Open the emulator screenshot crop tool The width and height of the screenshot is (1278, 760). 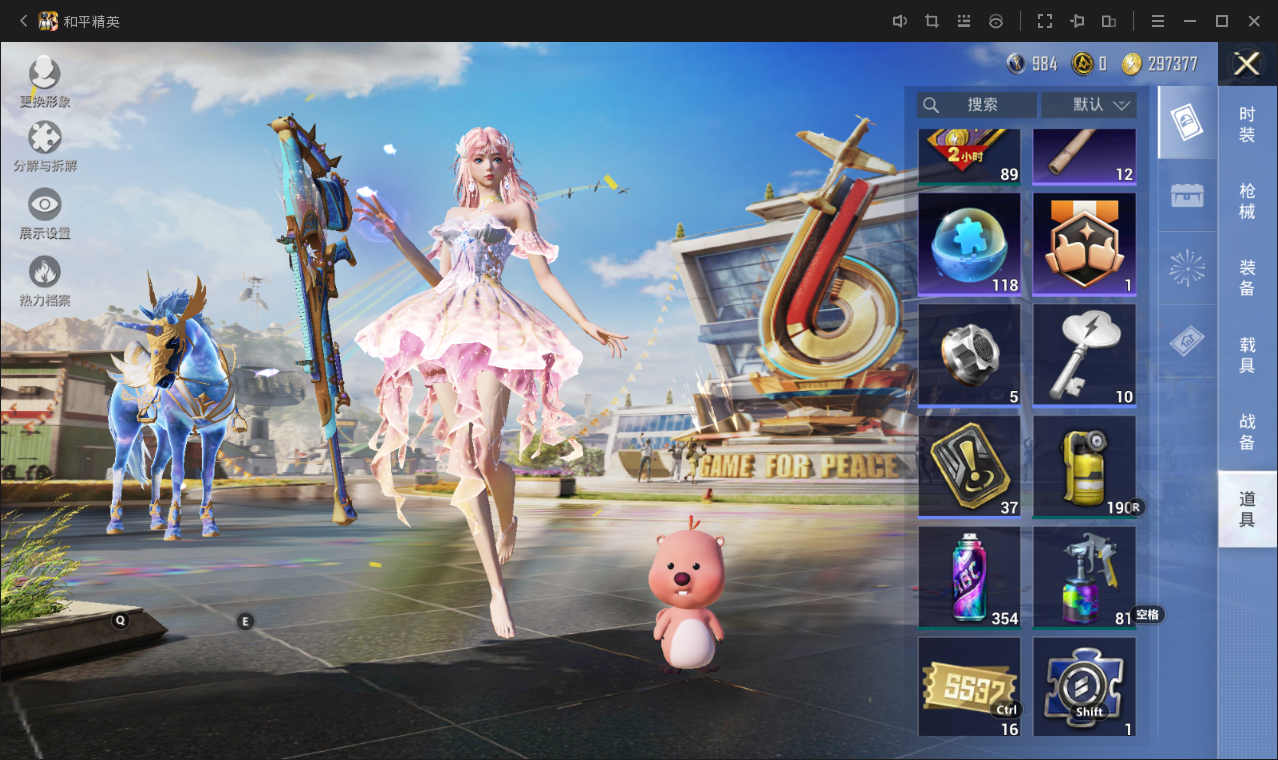coord(932,21)
